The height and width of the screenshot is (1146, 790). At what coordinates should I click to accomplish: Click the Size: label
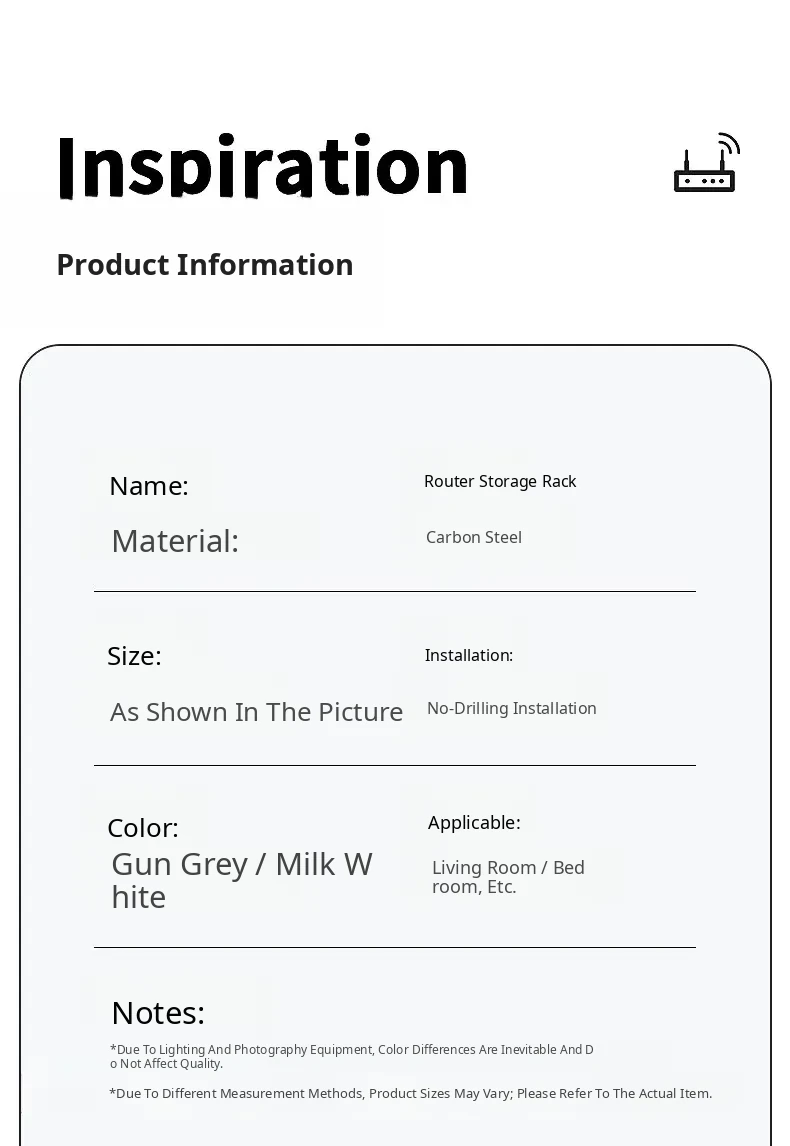pos(134,656)
